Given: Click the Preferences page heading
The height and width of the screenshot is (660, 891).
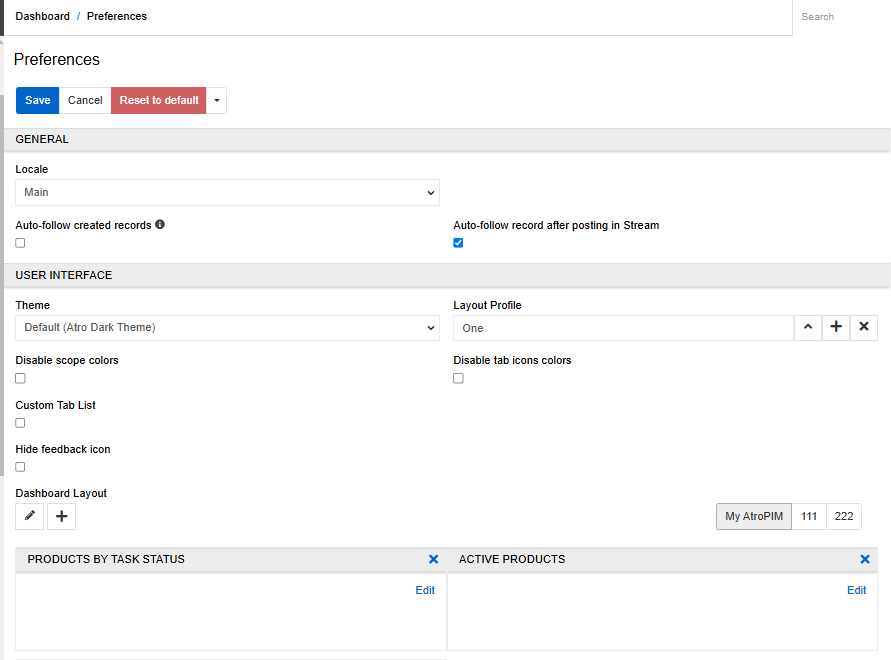Looking at the screenshot, I should tap(57, 60).
